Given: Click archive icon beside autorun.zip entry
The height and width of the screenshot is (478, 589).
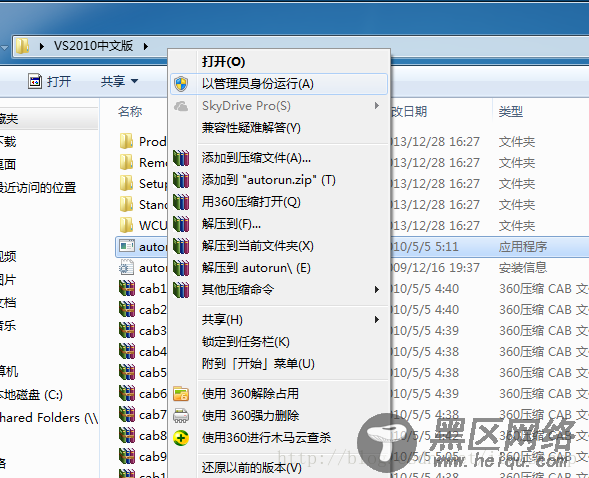Looking at the screenshot, I should [x=181, y=180].
